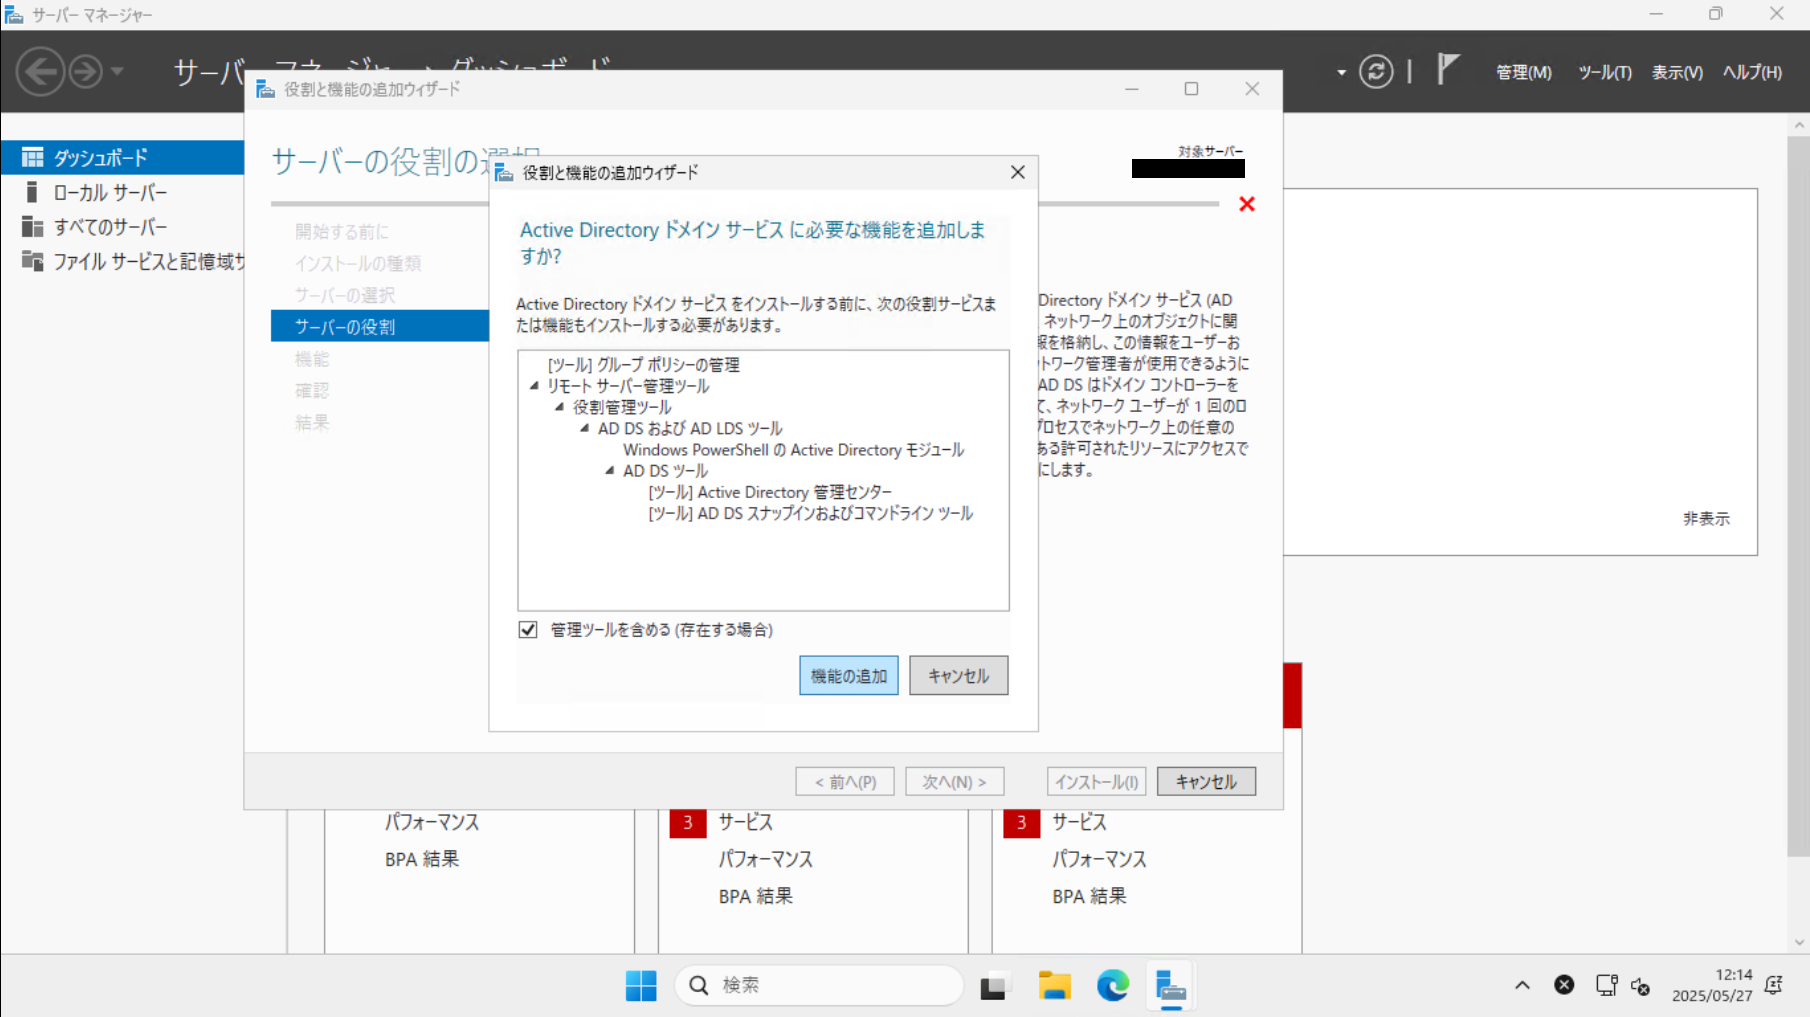Launch Microsoft Edge from the taskbar
This screenshot has height=1017, width=1810.
[x=1112, y=986]
